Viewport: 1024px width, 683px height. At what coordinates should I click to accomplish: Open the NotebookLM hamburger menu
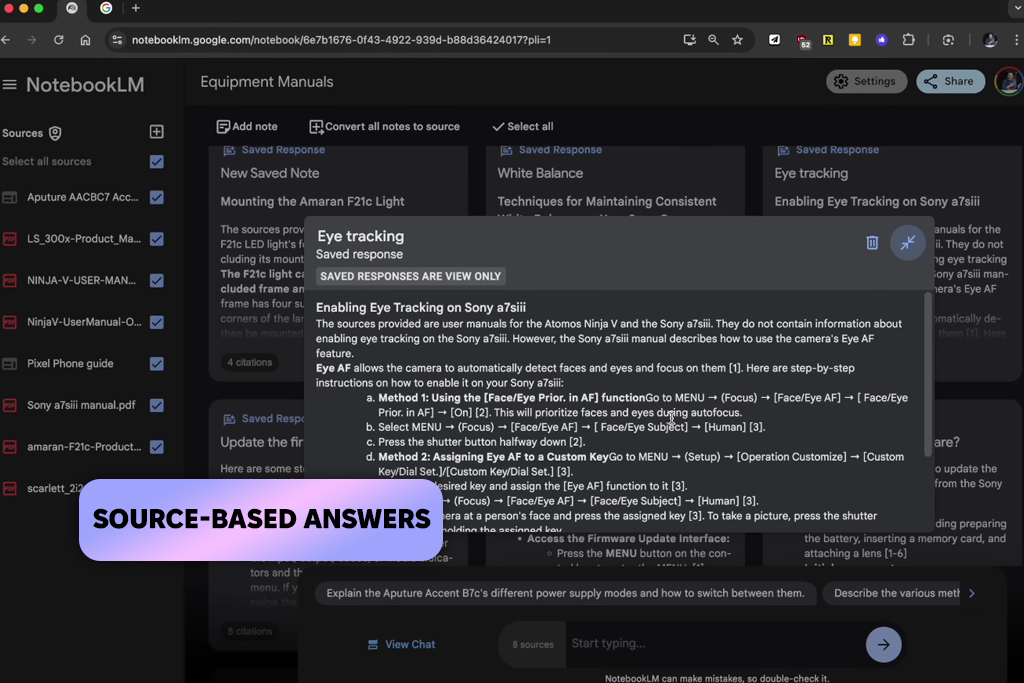pos(9,85)
